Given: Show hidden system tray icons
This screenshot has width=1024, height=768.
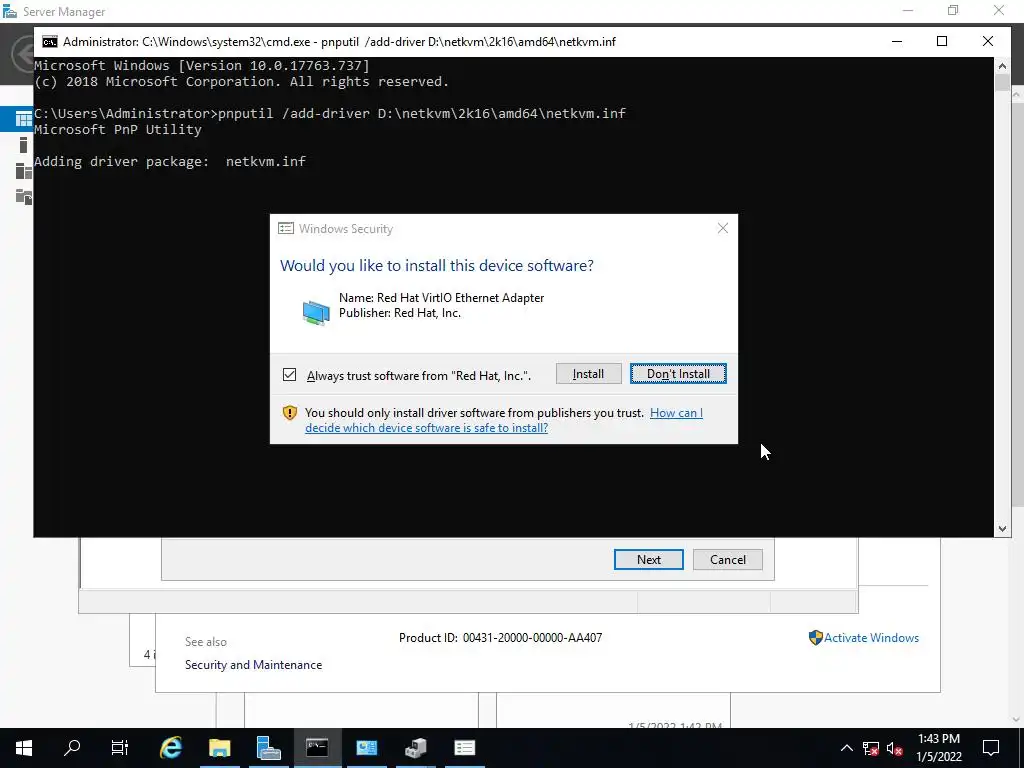Looking at the screenshot, I should 846,748.
